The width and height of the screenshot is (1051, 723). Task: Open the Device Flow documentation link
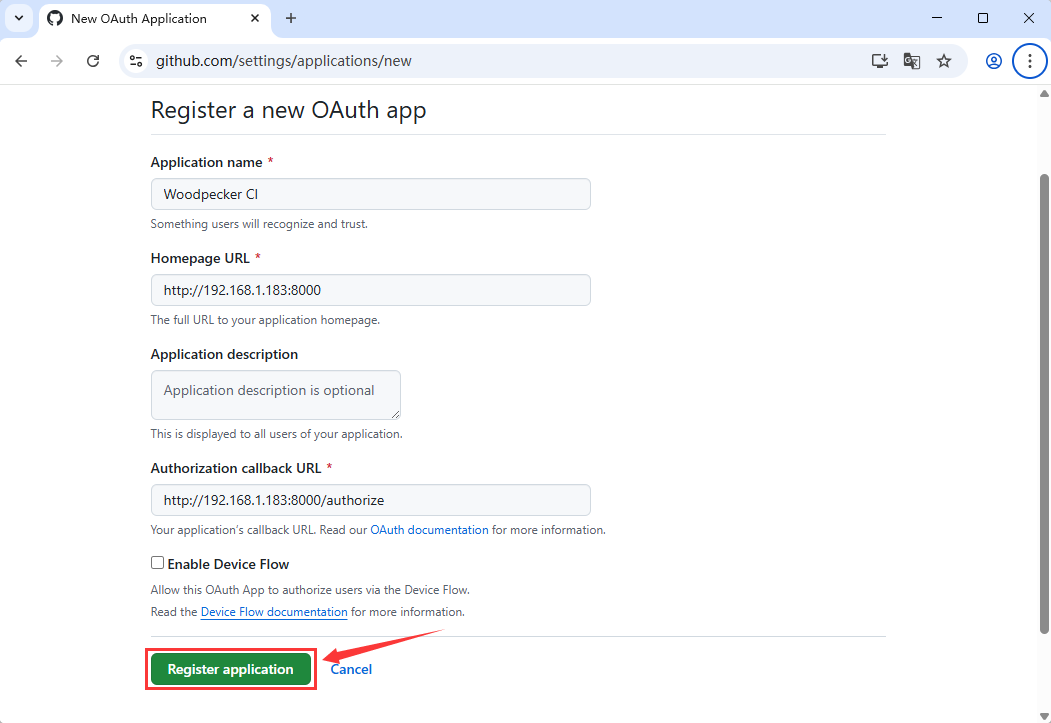point(273,612)
